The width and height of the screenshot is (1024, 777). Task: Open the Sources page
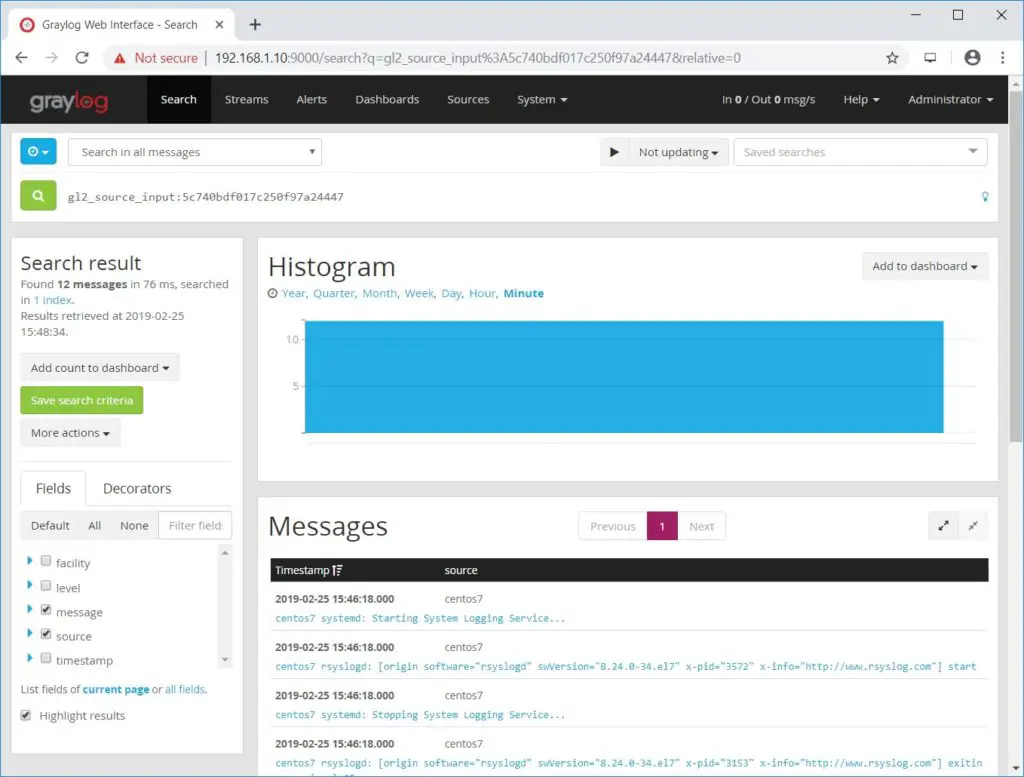468,100
